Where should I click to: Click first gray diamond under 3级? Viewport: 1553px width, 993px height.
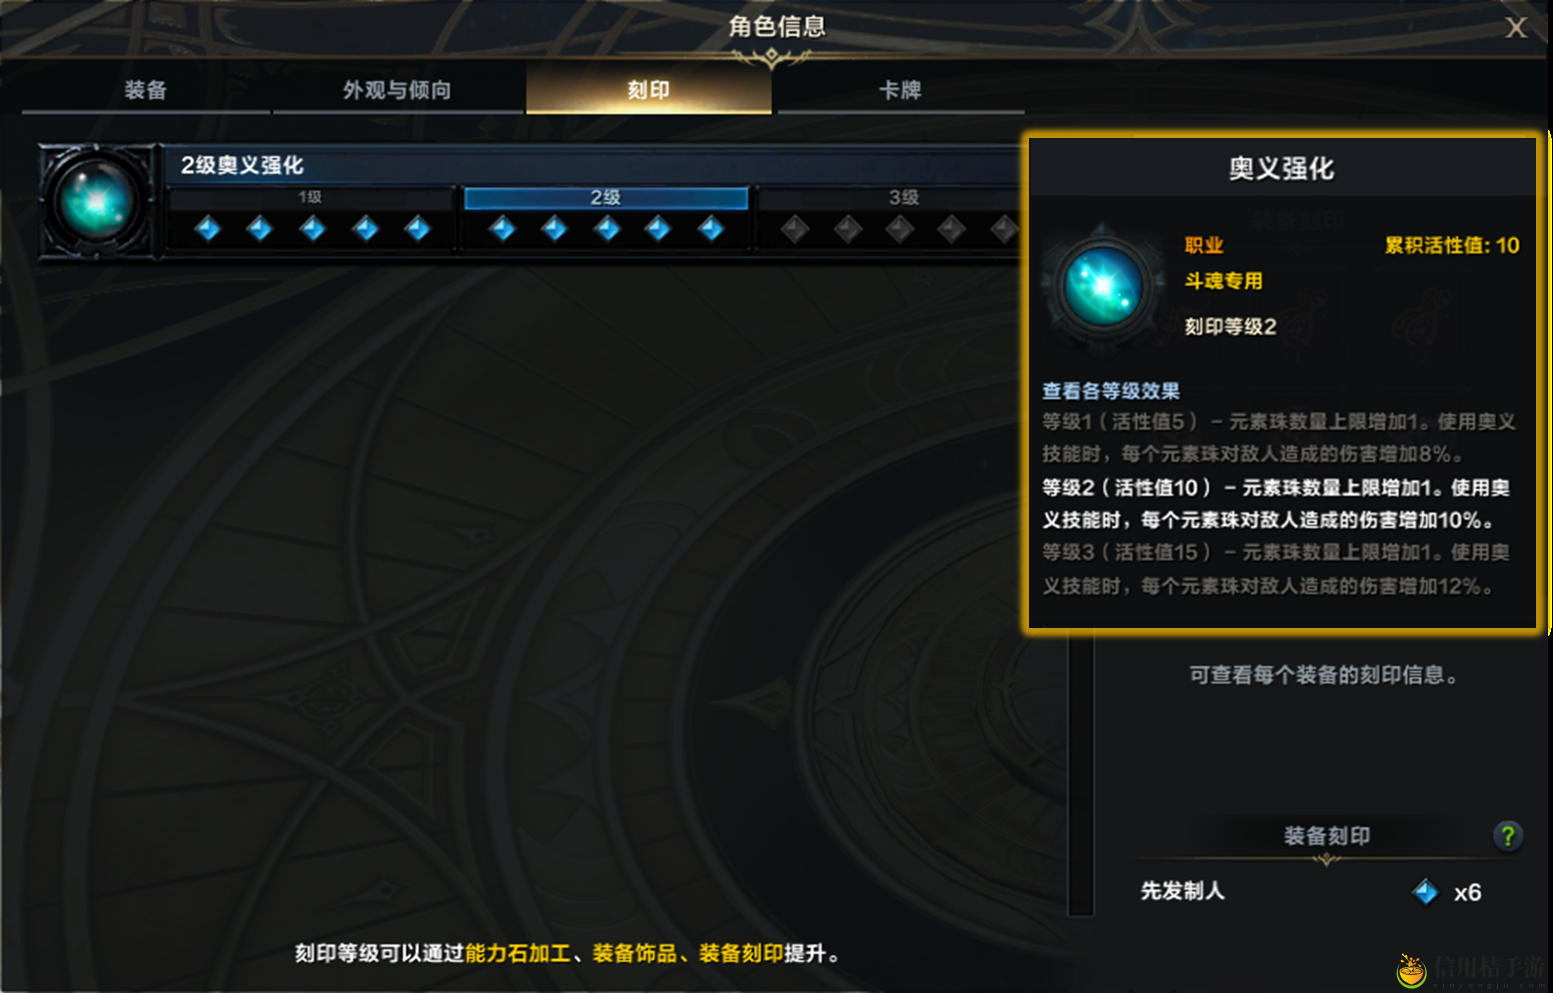click(795, 230)
